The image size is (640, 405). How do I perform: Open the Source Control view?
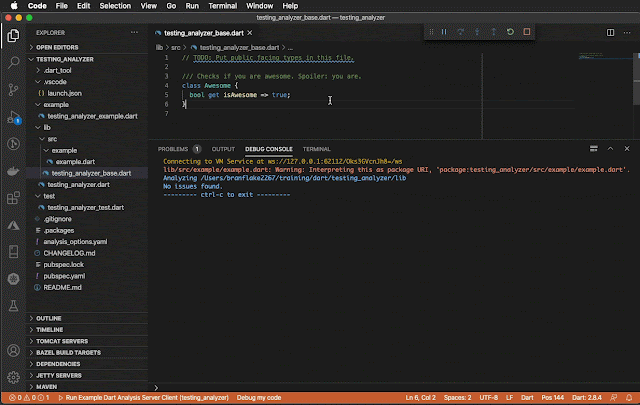coord(14,88)
